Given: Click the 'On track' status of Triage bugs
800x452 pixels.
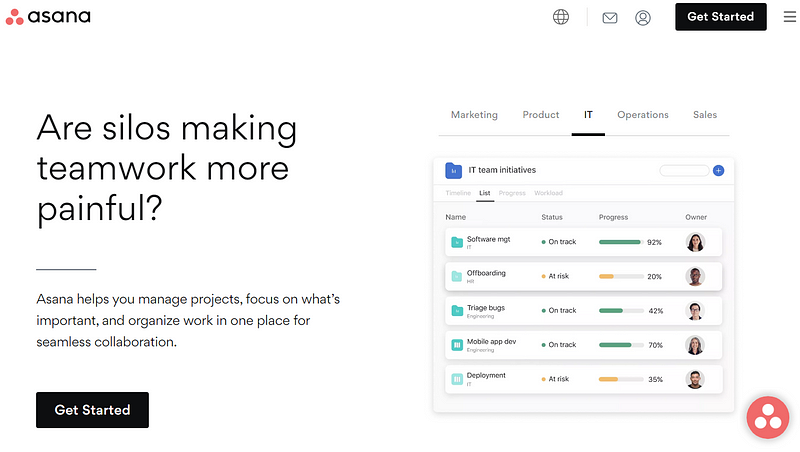Looking at the screenshot, I should coord(559,310).
